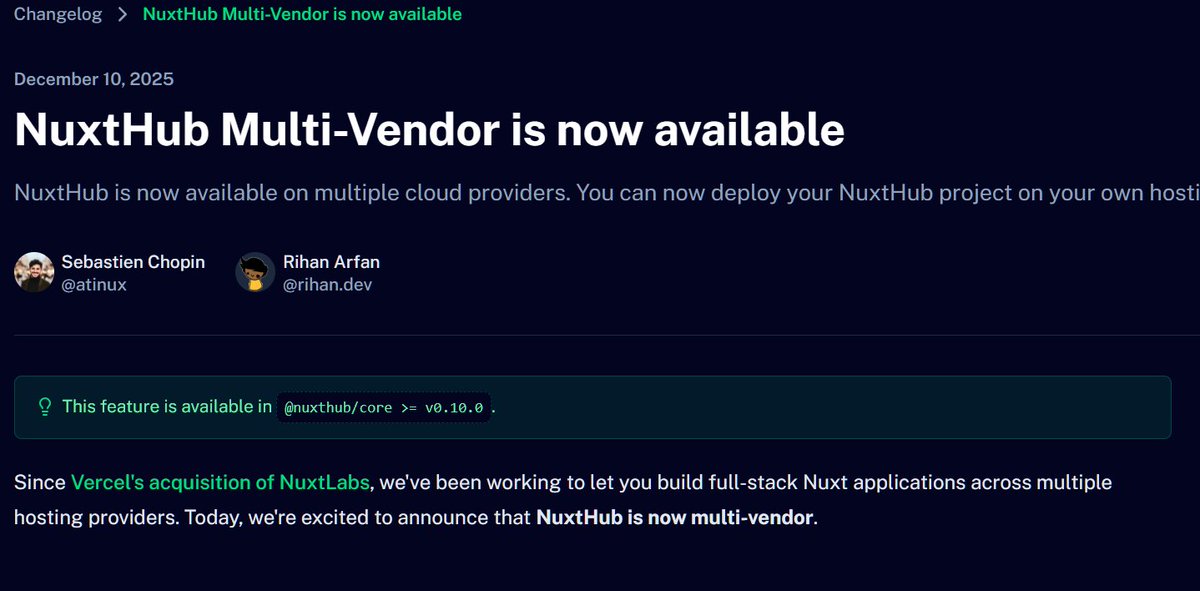Image resolution: width=1200 pixels, height=591 pixels.
Task: Open the current page breadcrumb 'NuxtHub Multi-Vendor is now available'
Action: [302, 15]
